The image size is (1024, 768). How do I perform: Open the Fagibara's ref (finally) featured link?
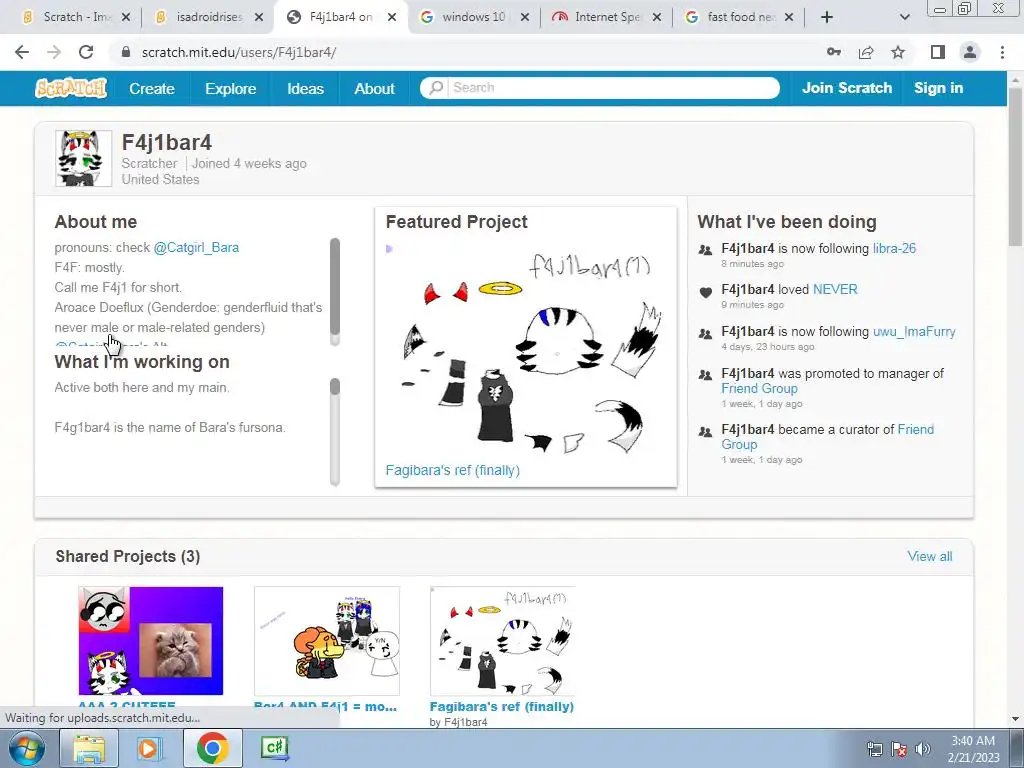(x=453, y=470)
